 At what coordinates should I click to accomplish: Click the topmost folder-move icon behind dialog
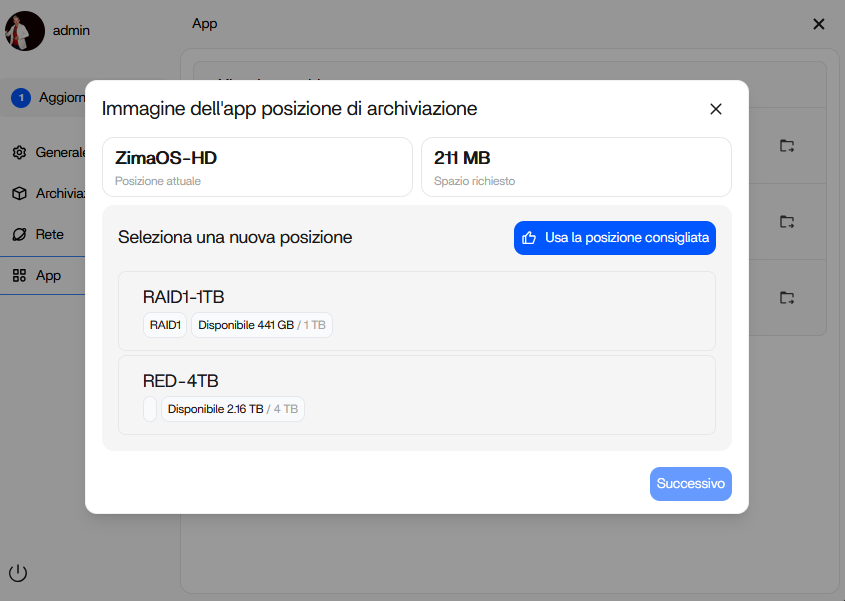click(x=787, y=146)
